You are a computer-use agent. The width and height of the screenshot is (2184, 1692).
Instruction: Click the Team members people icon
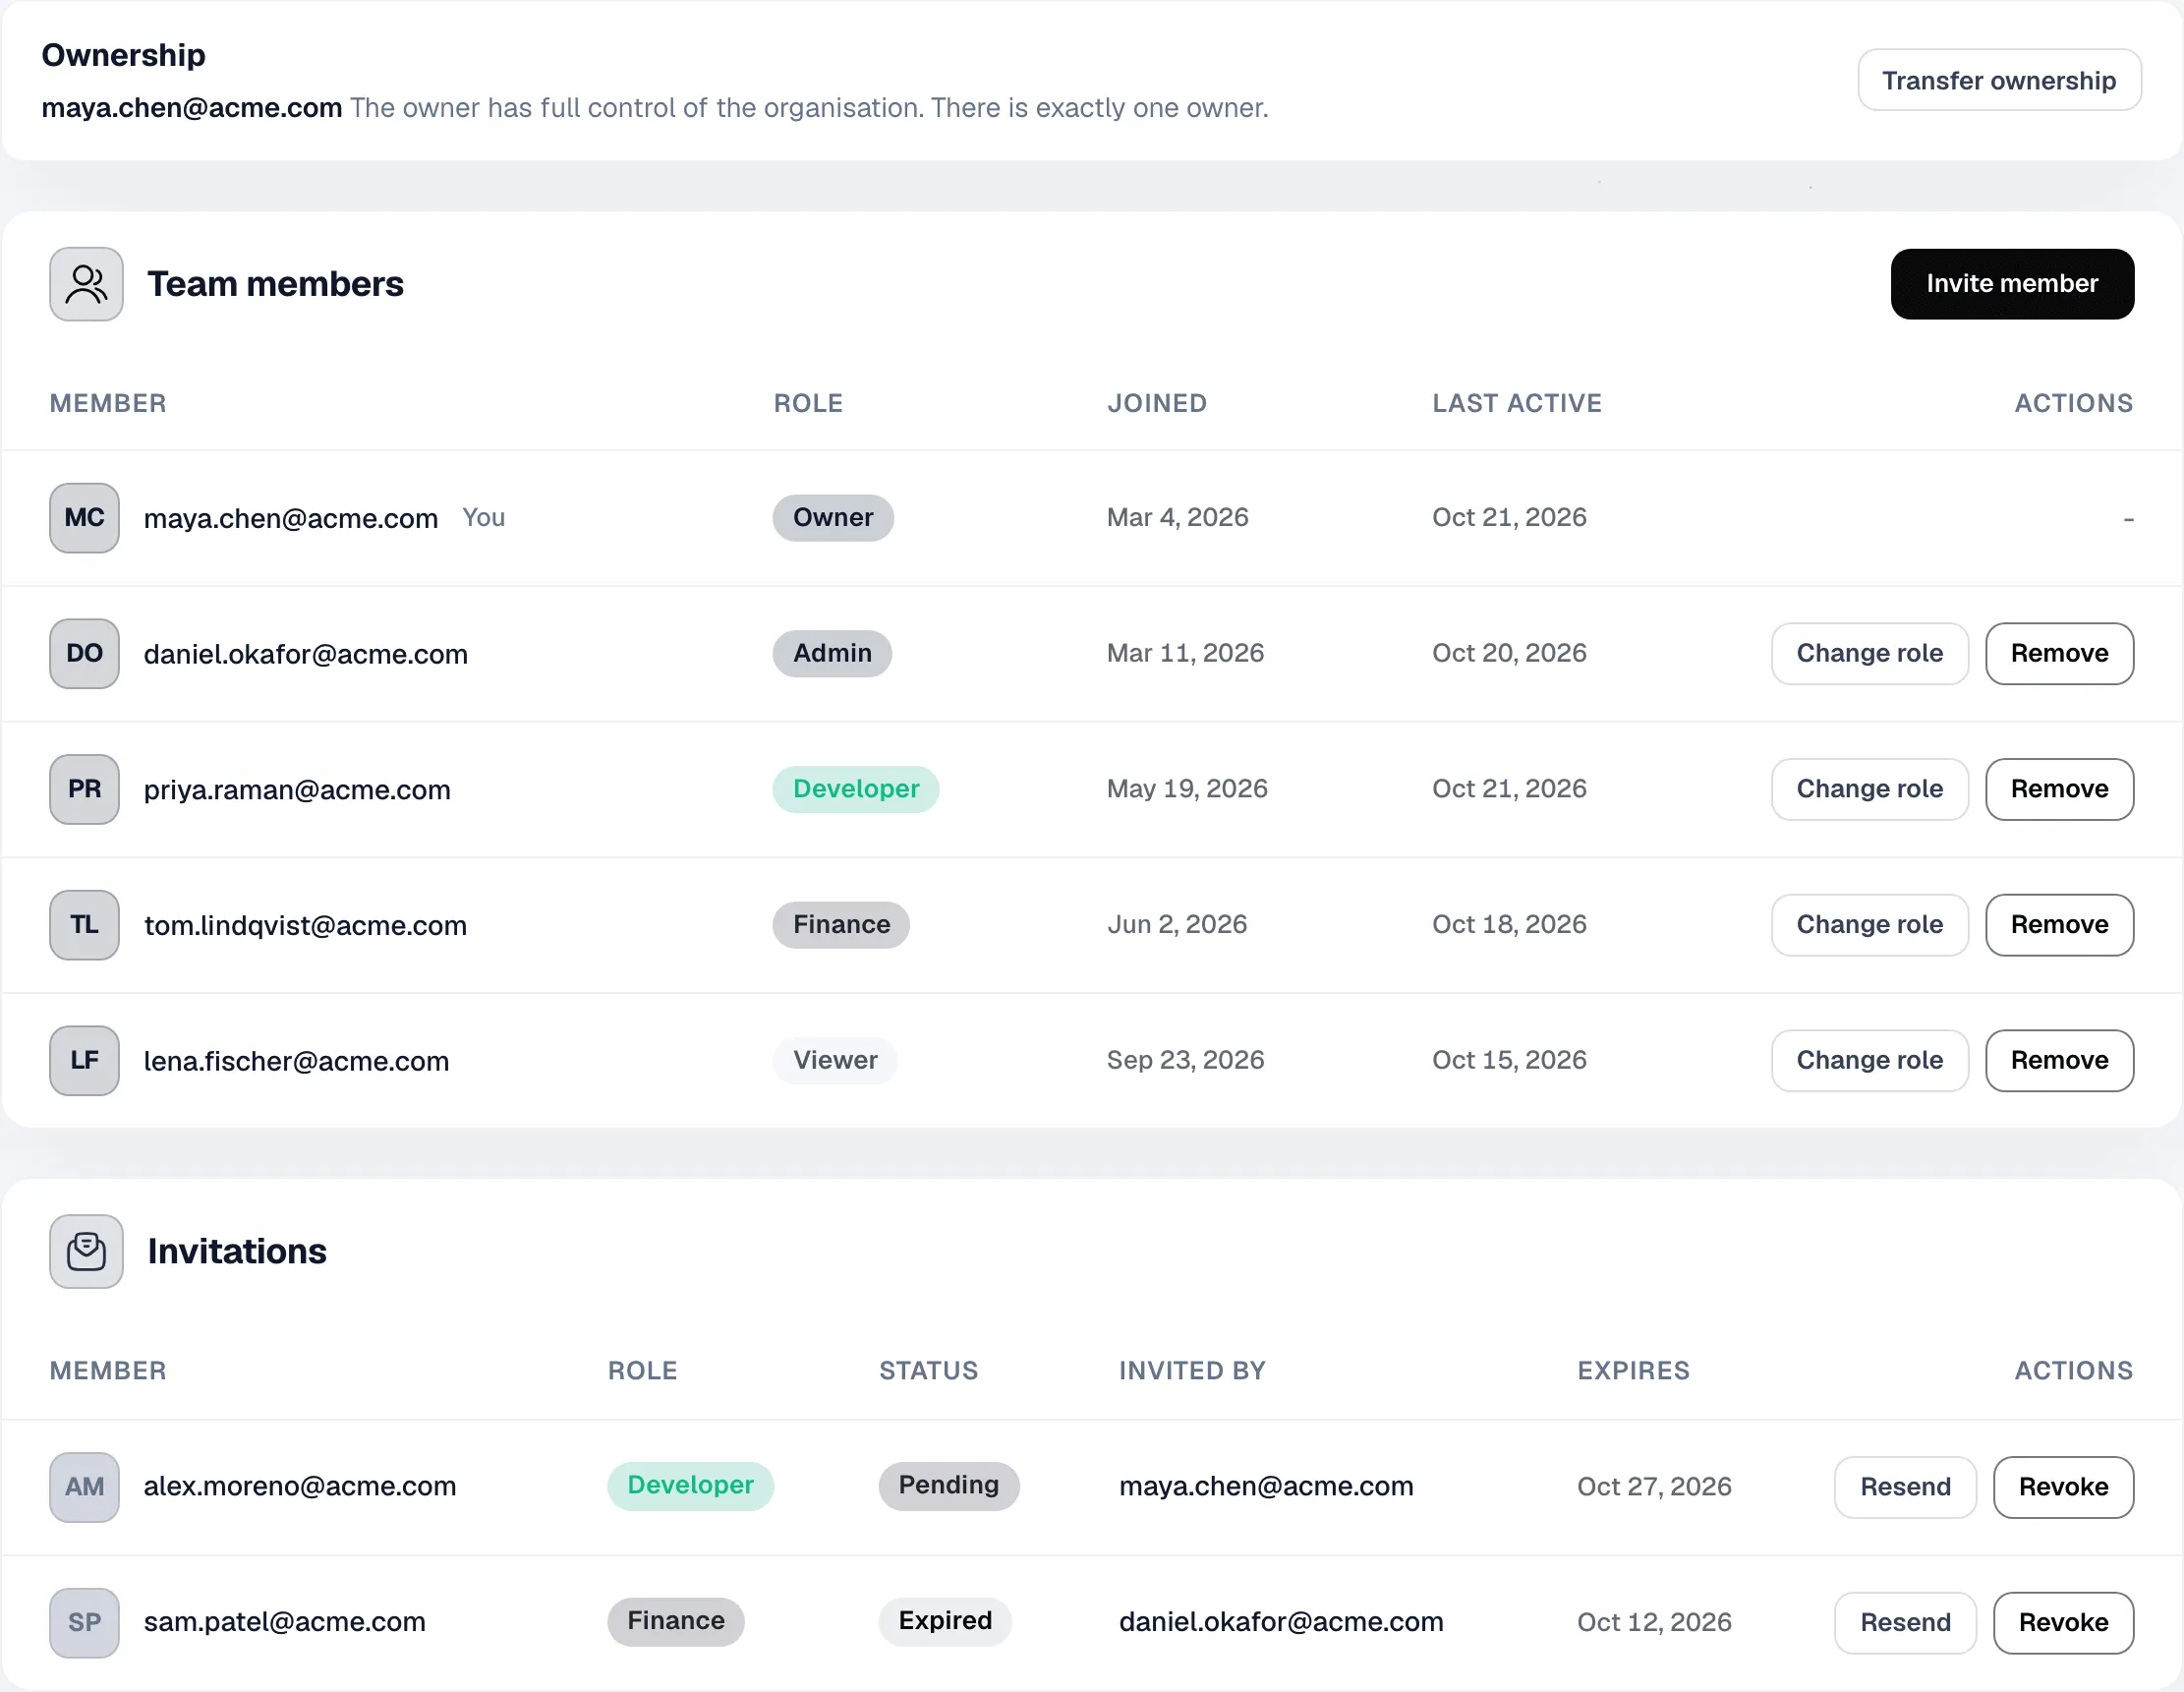pos(86,284)
